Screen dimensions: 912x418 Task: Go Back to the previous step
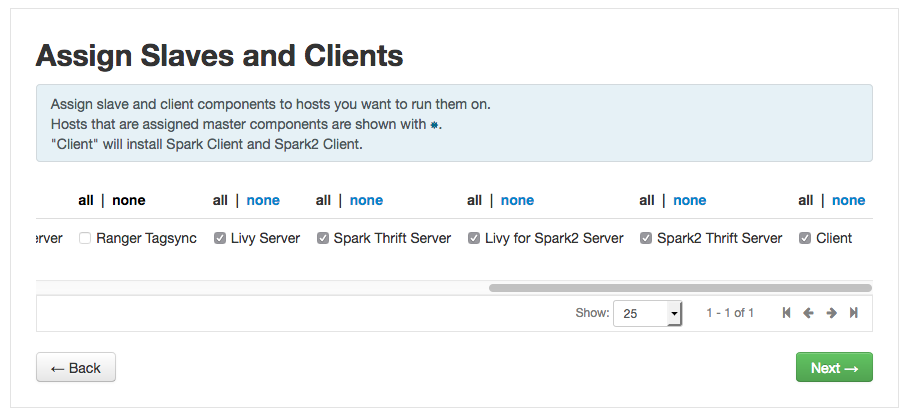click(x=76, y=368)
